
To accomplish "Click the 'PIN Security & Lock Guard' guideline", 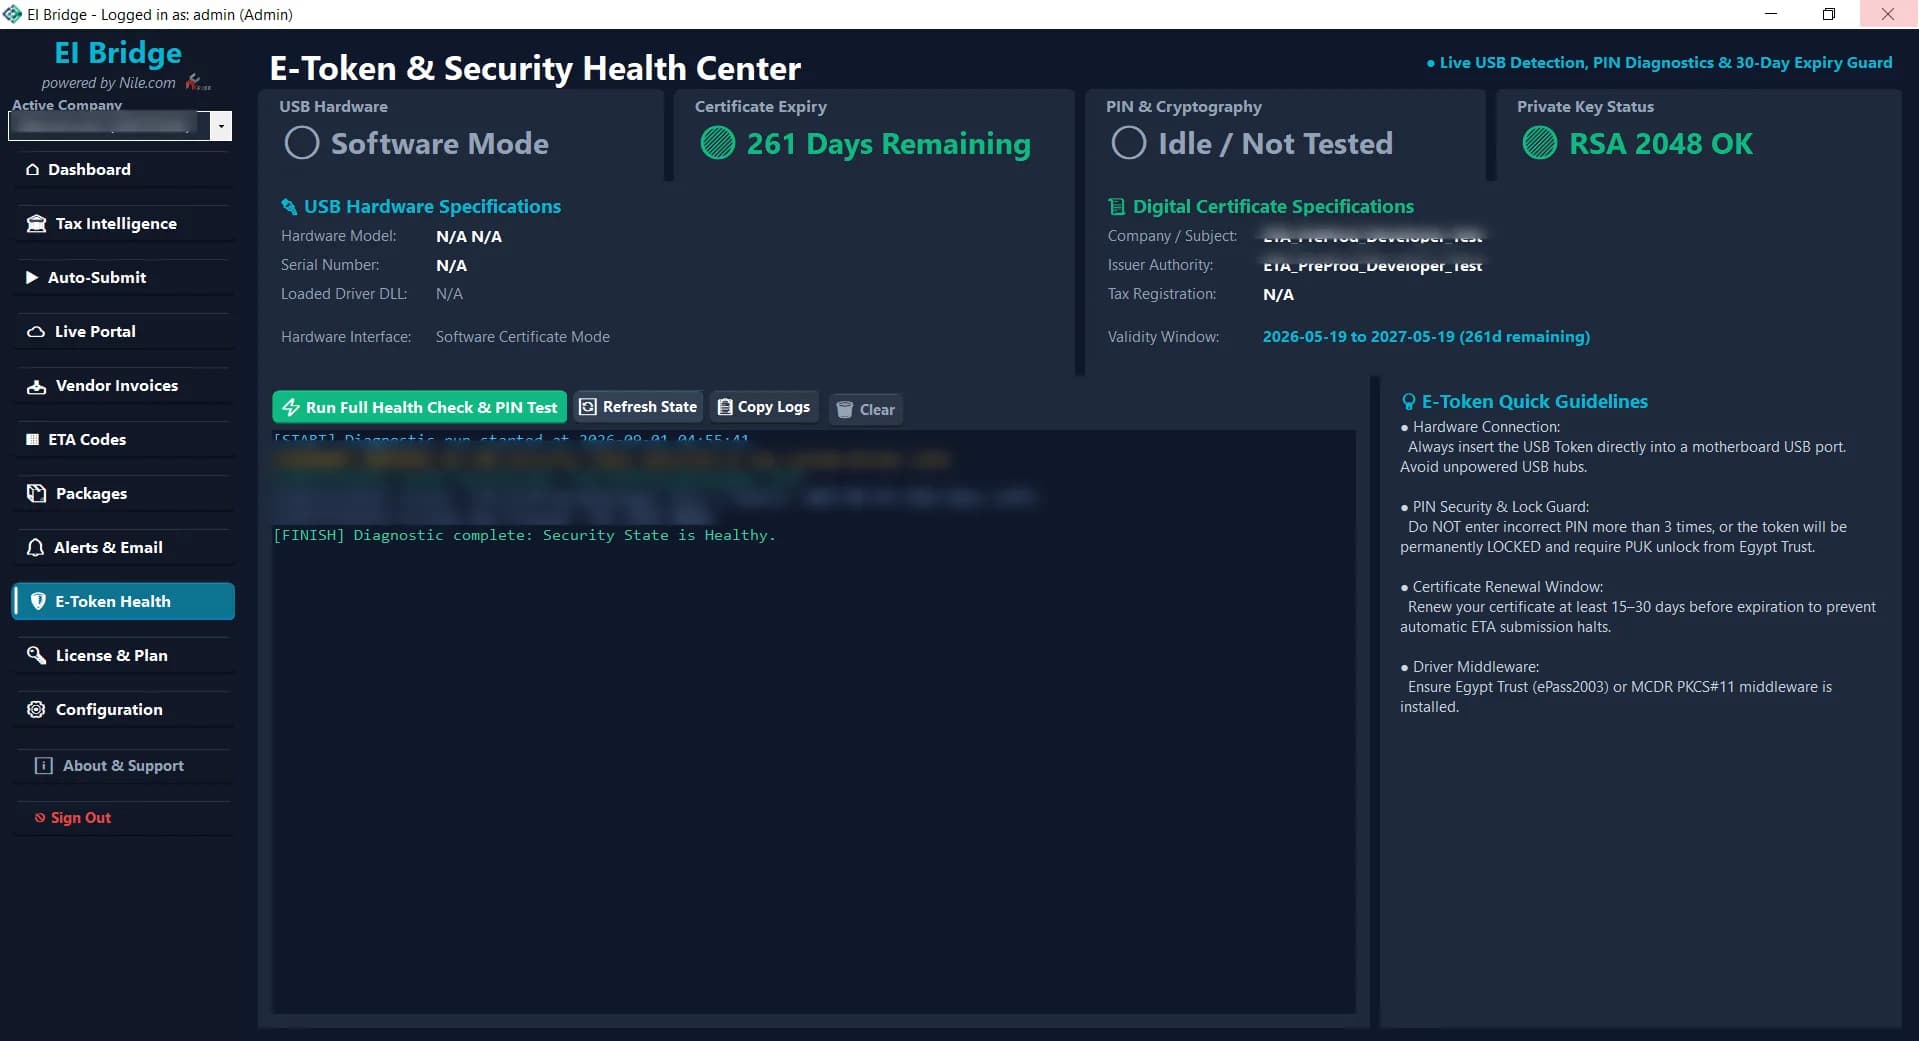I will pos(1500,507).
